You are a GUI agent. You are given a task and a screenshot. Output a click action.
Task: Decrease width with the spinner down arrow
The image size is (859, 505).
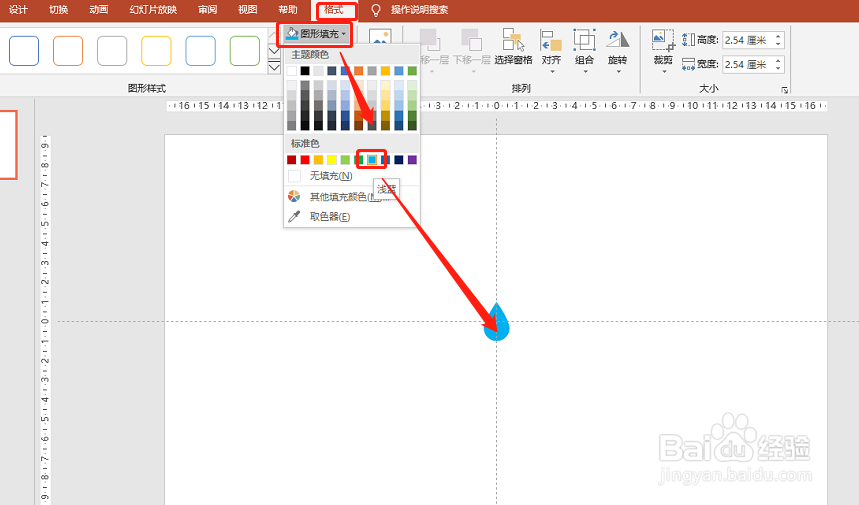(x=778, y=68)
